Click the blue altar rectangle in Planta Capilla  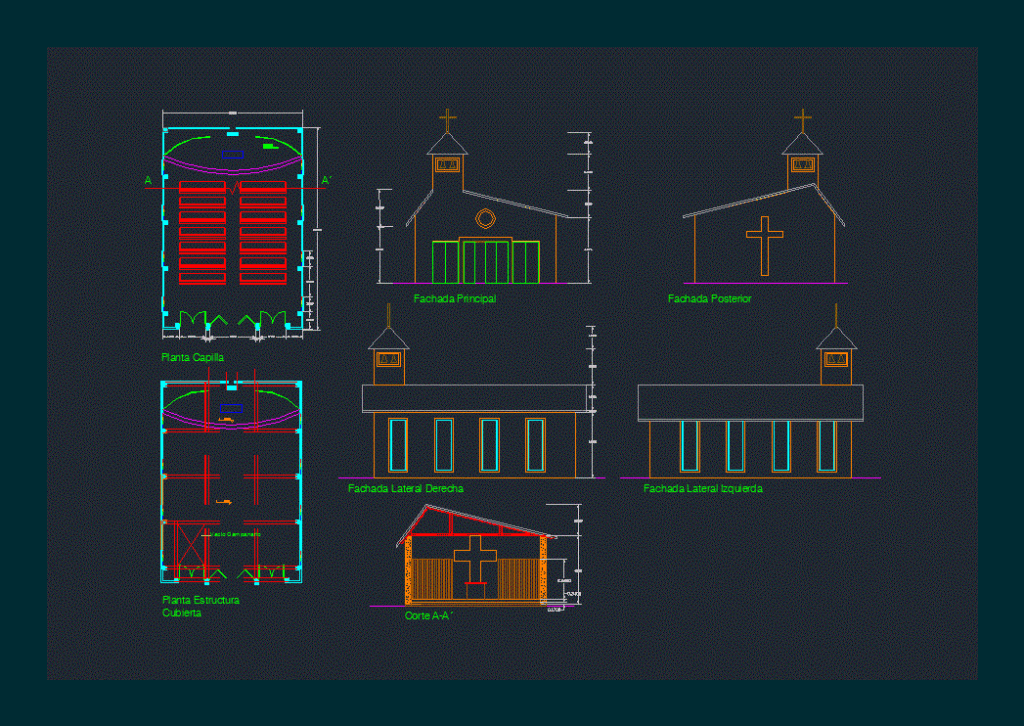click(233, 155)
